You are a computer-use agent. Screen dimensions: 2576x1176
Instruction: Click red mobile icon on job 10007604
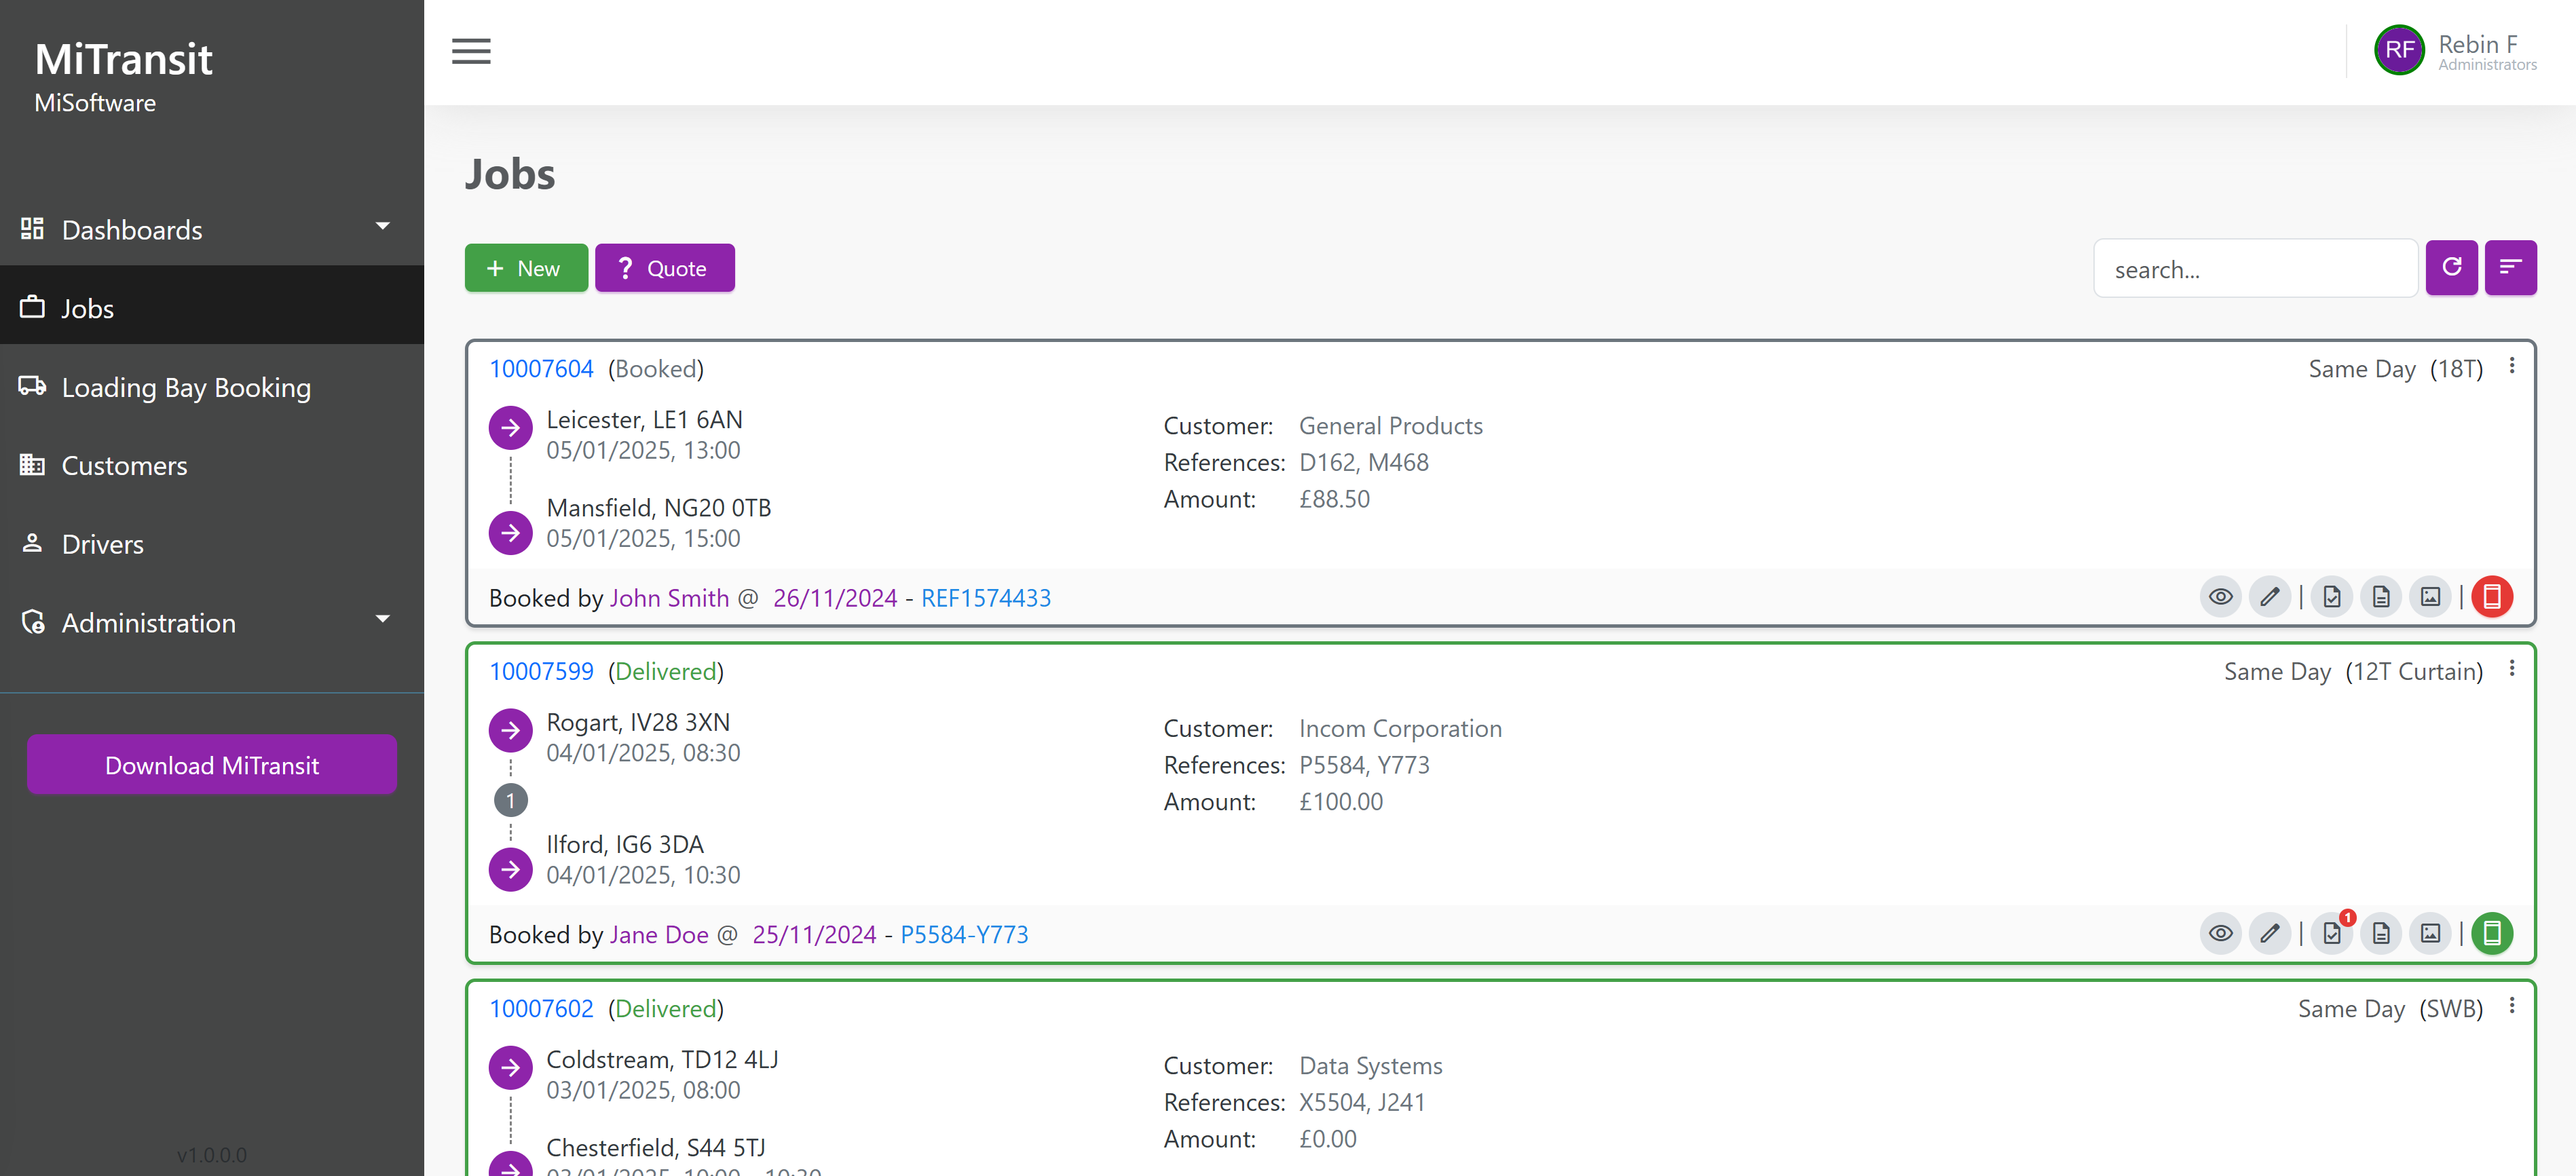pyautogui.click(x=2492, y=597)
